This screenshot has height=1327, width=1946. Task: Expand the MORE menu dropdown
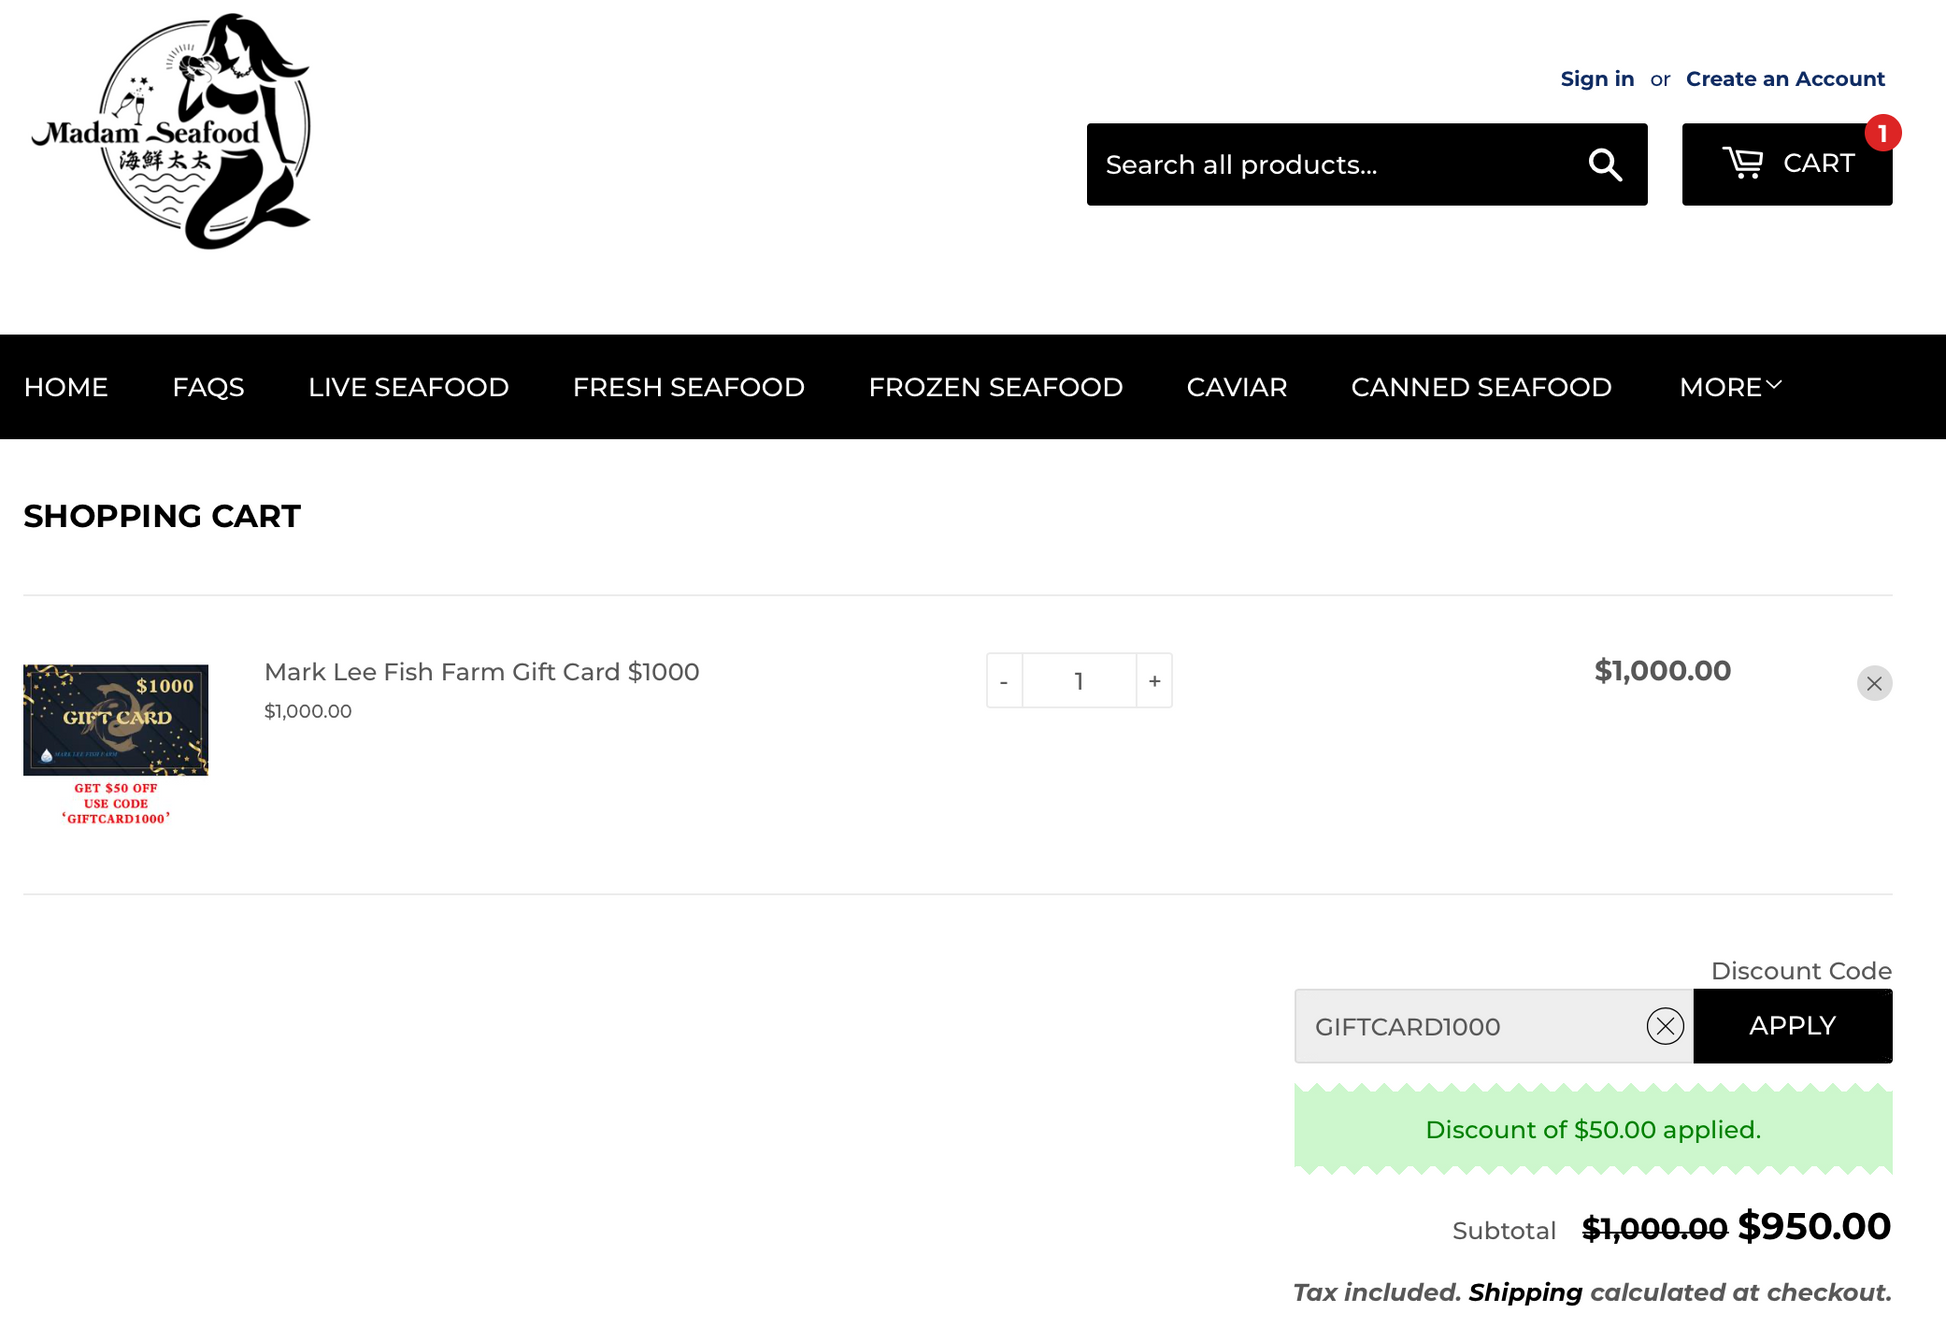tap(1729, 387)
